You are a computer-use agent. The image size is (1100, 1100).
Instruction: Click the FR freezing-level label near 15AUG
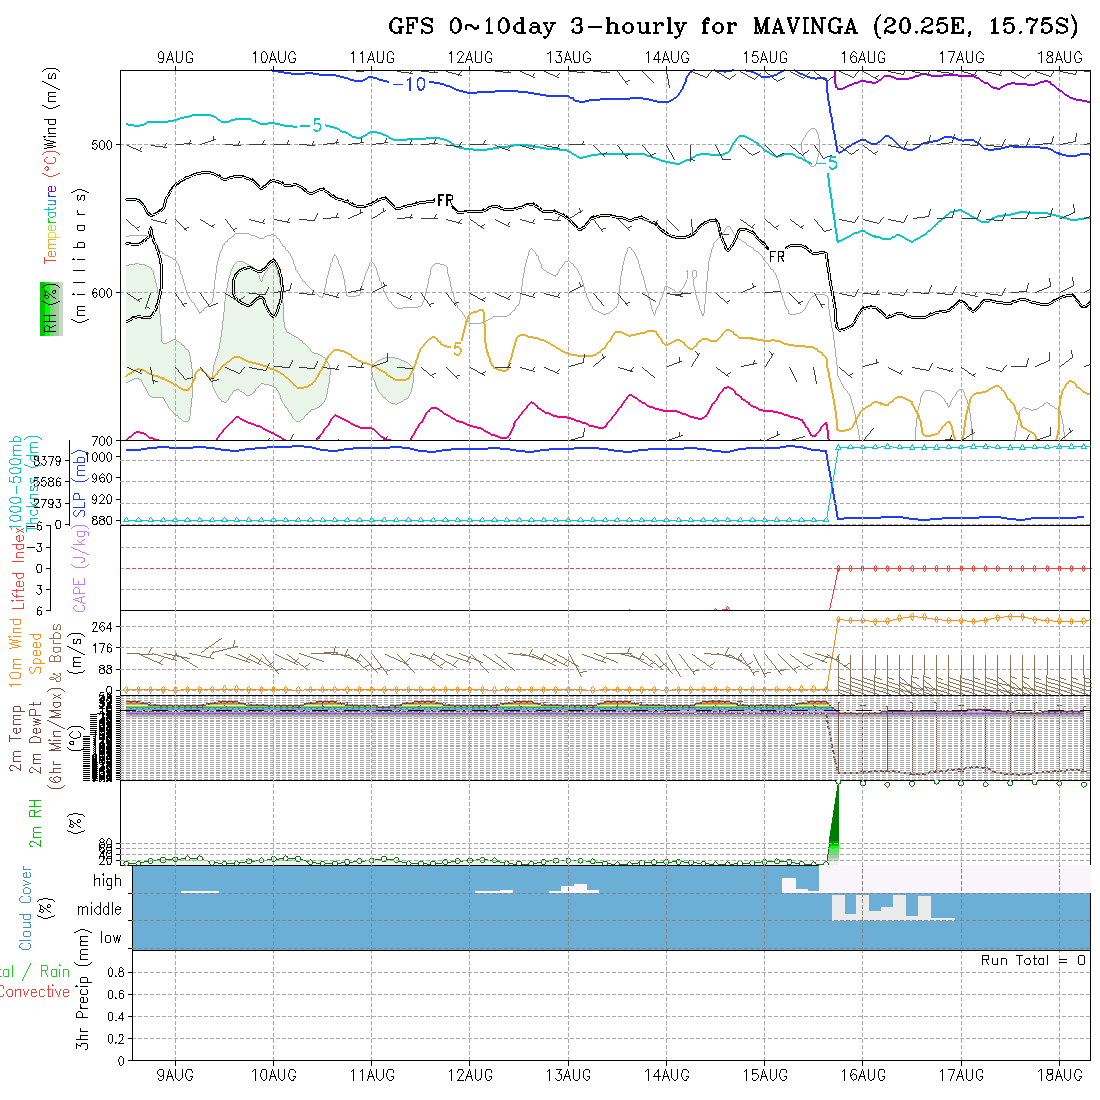[x=777, y=257]
